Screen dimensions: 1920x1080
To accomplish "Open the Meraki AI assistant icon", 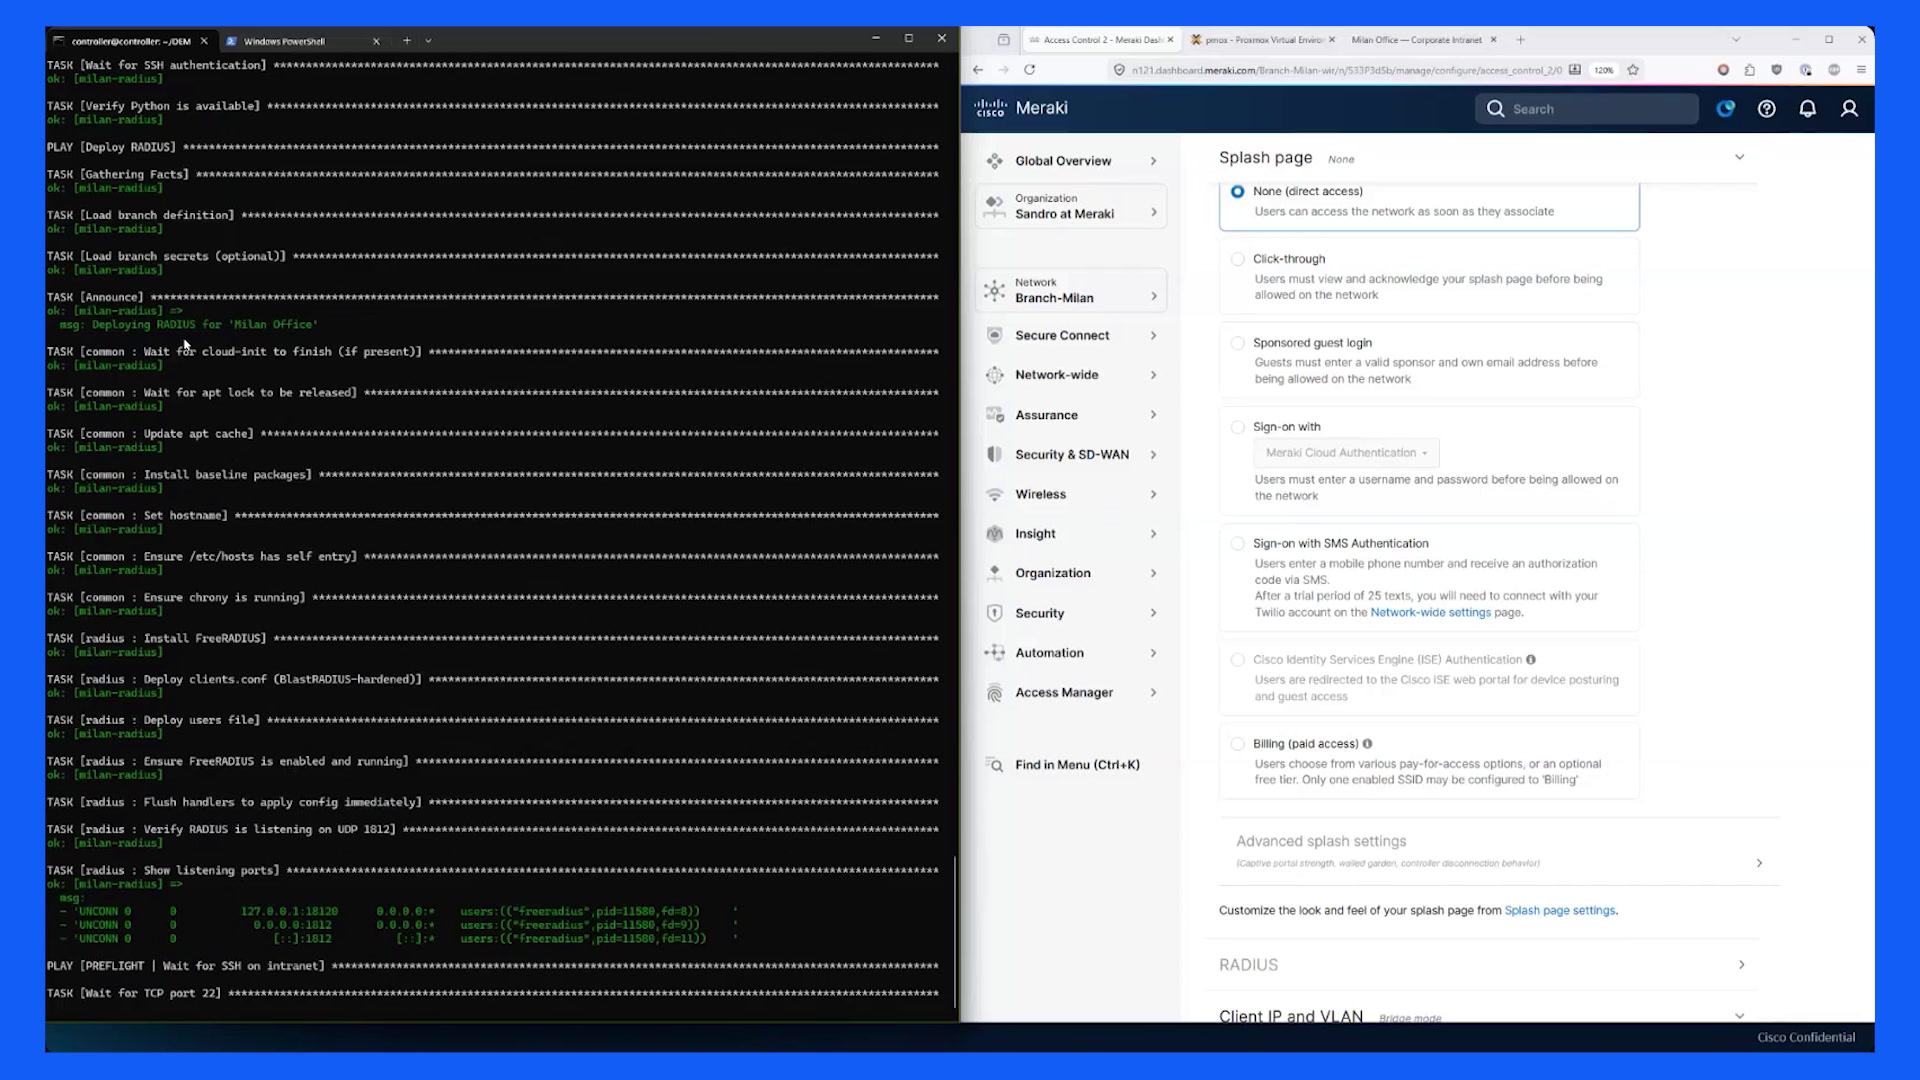I will tap(1726, 109).
